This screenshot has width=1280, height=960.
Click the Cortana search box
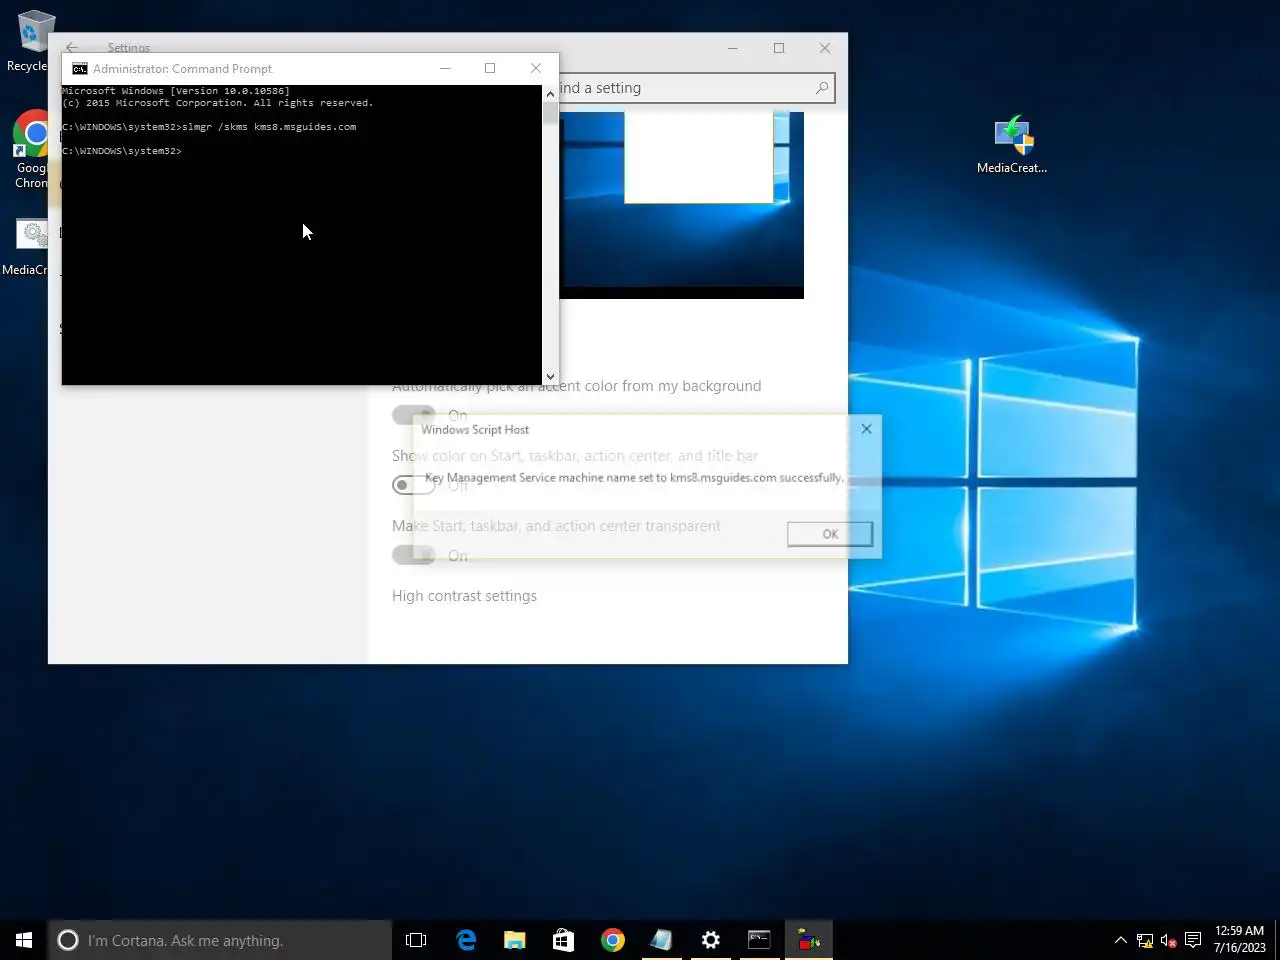click(x=220, y=940)
